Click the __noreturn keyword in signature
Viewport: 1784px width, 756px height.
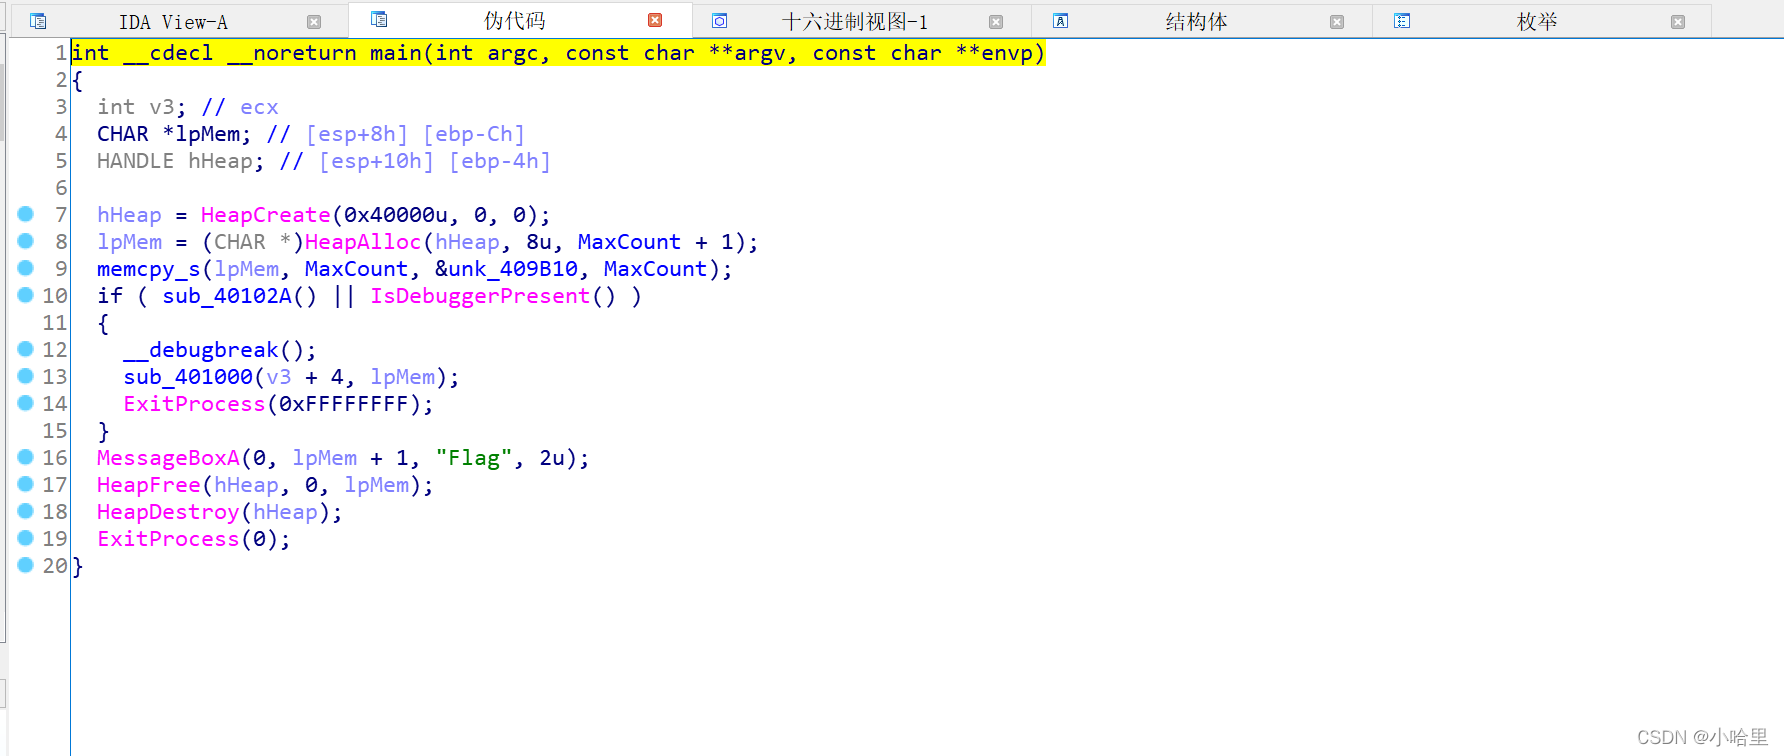pyautogui.click(x=291, y=53)
